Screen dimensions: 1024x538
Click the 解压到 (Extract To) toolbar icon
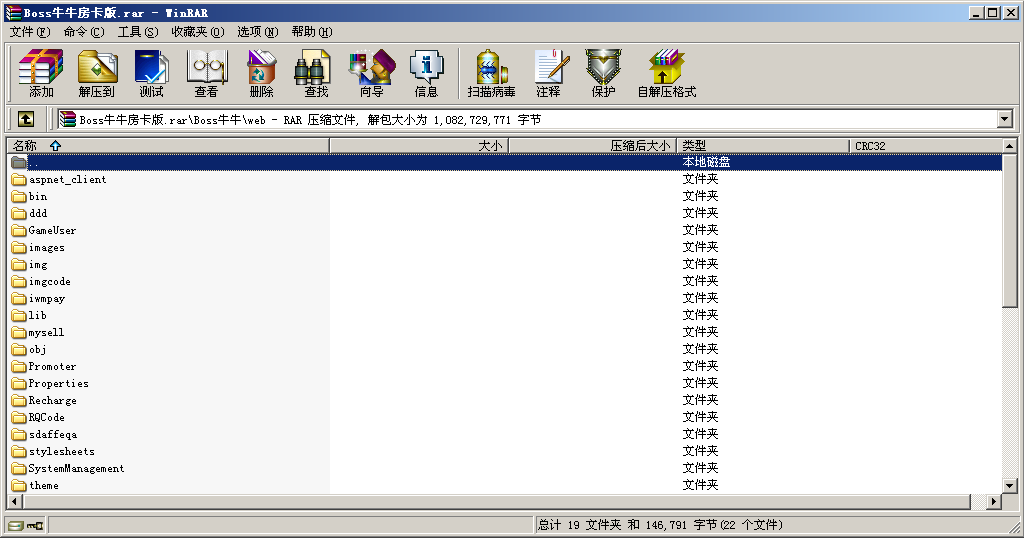click(97, 74)
